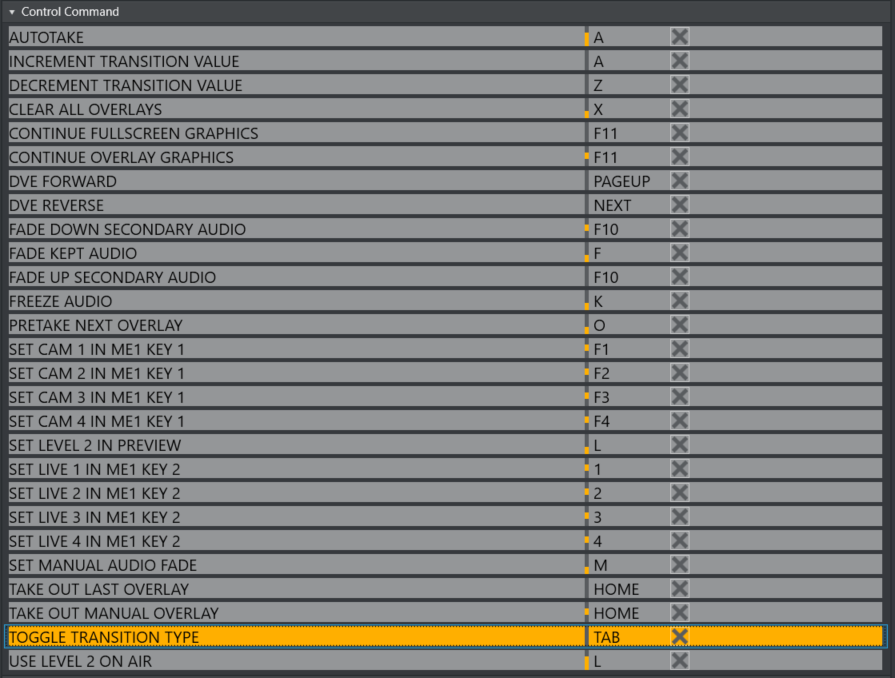Image resolution: width=895 pixels, height=678 pixels.
Task: Remove the SET LIVE 1 shortcut binding
Action: click(x=679, y=469)
